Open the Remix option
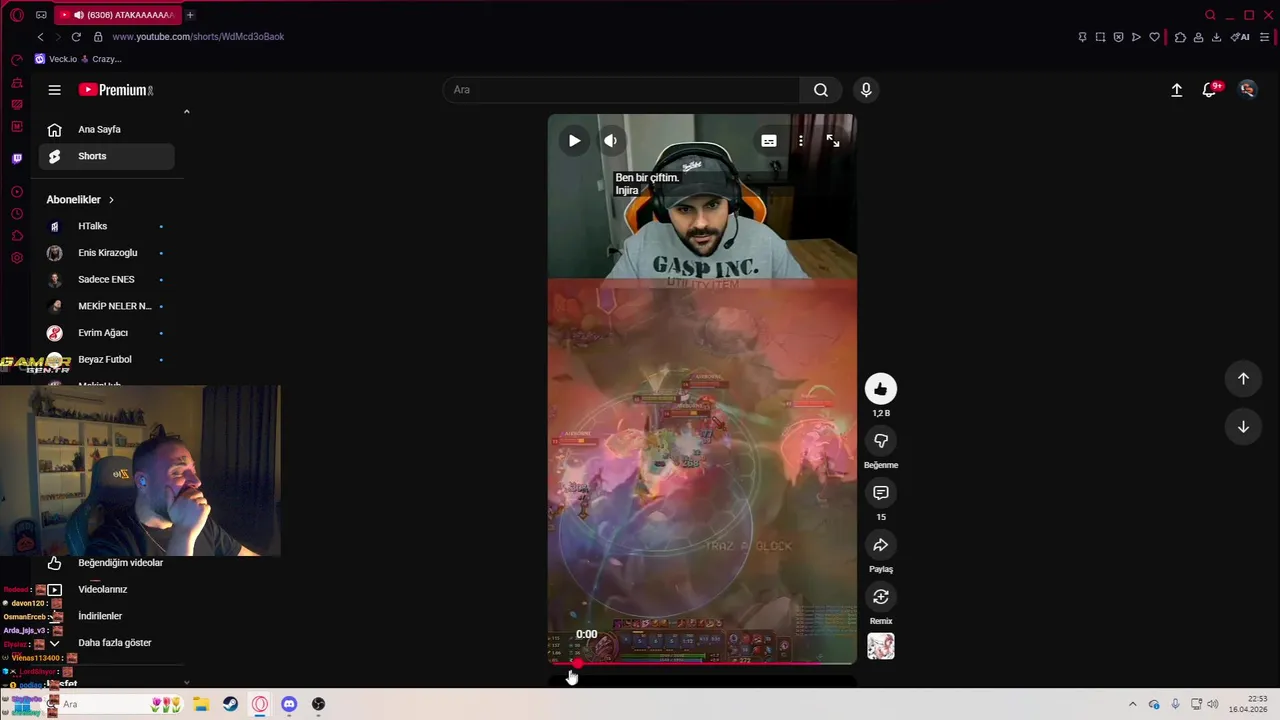 [881, 597]
